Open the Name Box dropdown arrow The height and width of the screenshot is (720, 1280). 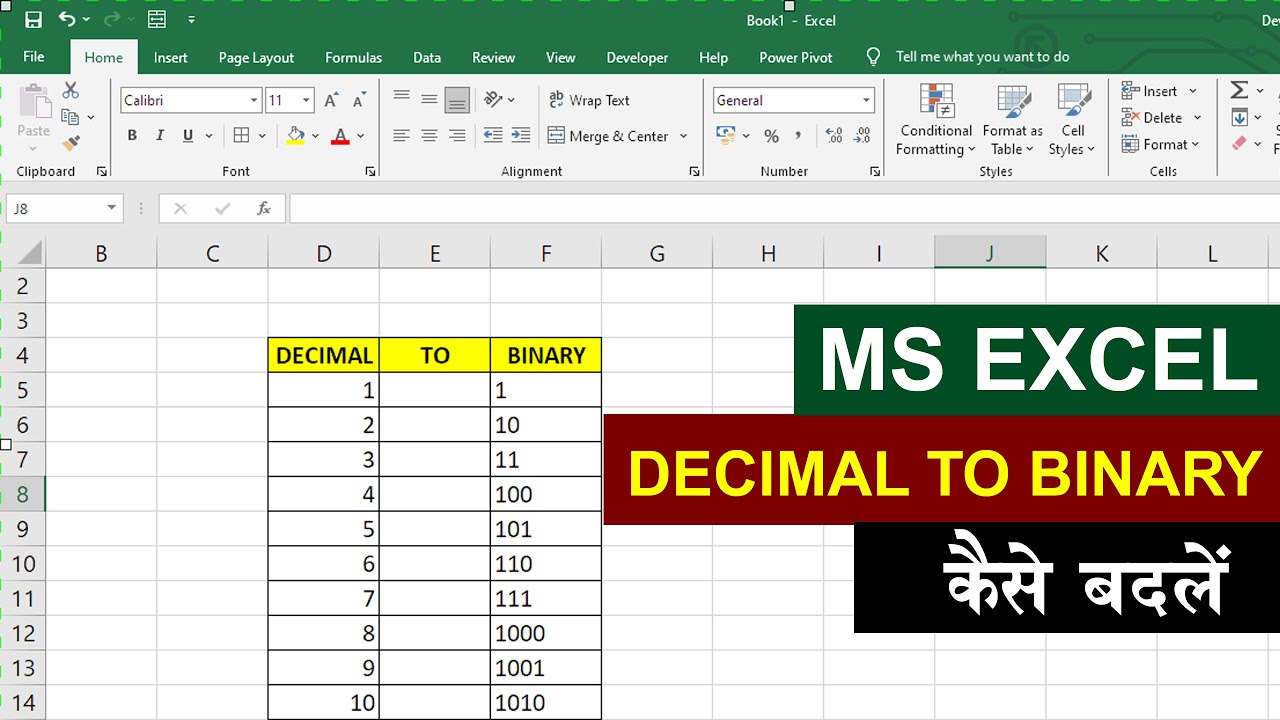click(111, 208)
